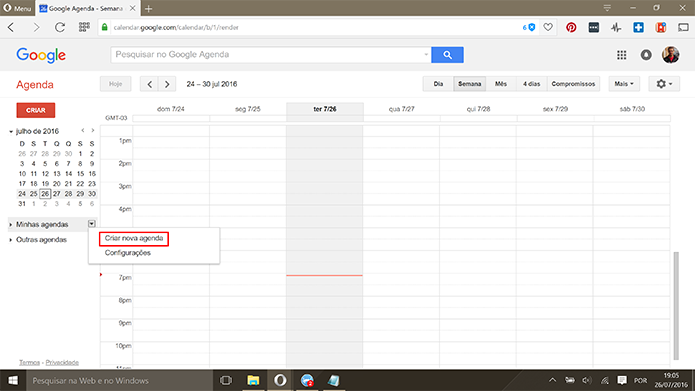
Task: Go to previous month in mini calendar
Action: click(82, 131)
